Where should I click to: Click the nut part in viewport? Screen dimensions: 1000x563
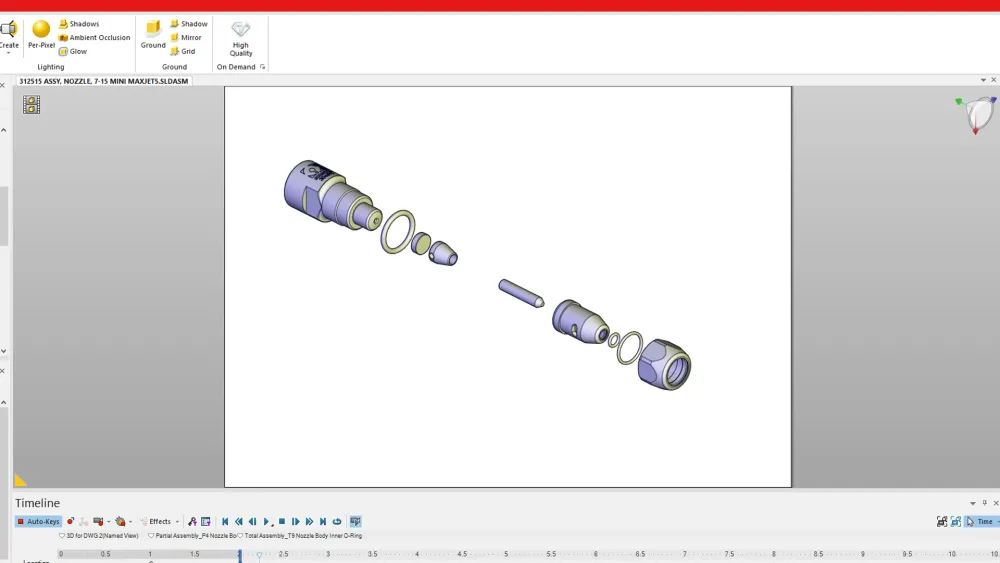pos(665,365)
